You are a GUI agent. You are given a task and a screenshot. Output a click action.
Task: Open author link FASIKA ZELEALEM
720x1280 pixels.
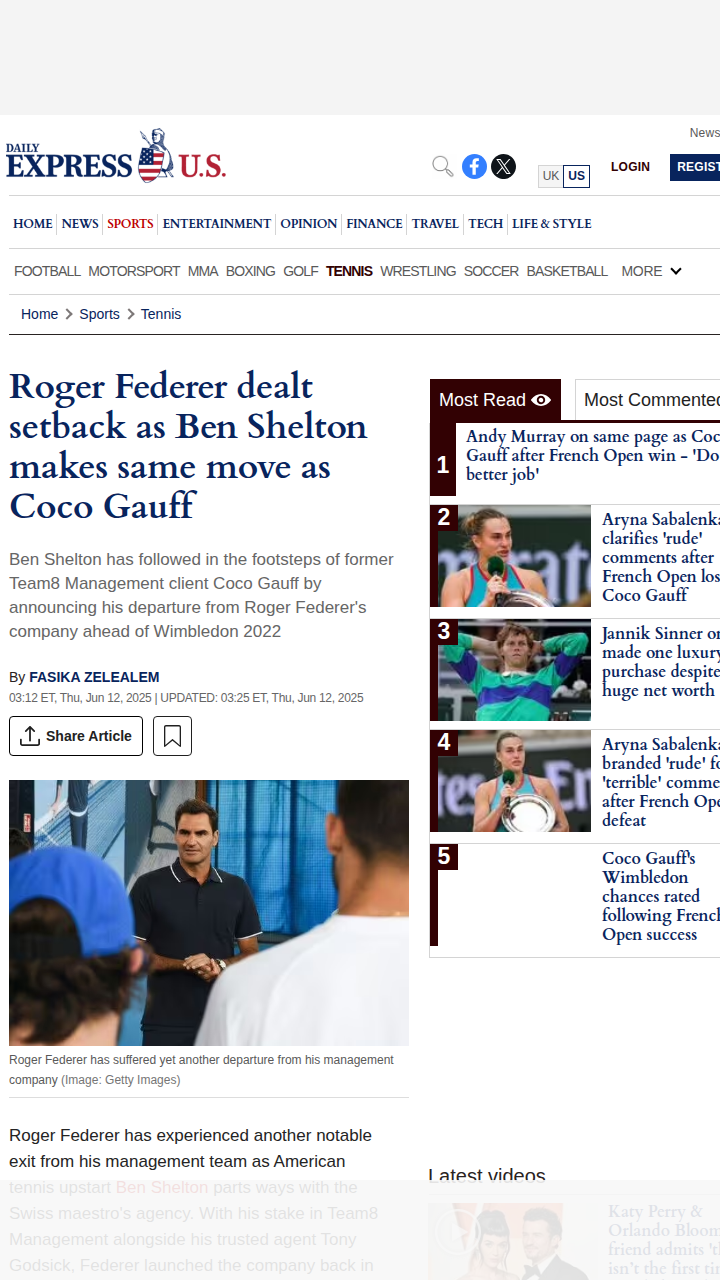pyautogui.click(x=94, y=677)
